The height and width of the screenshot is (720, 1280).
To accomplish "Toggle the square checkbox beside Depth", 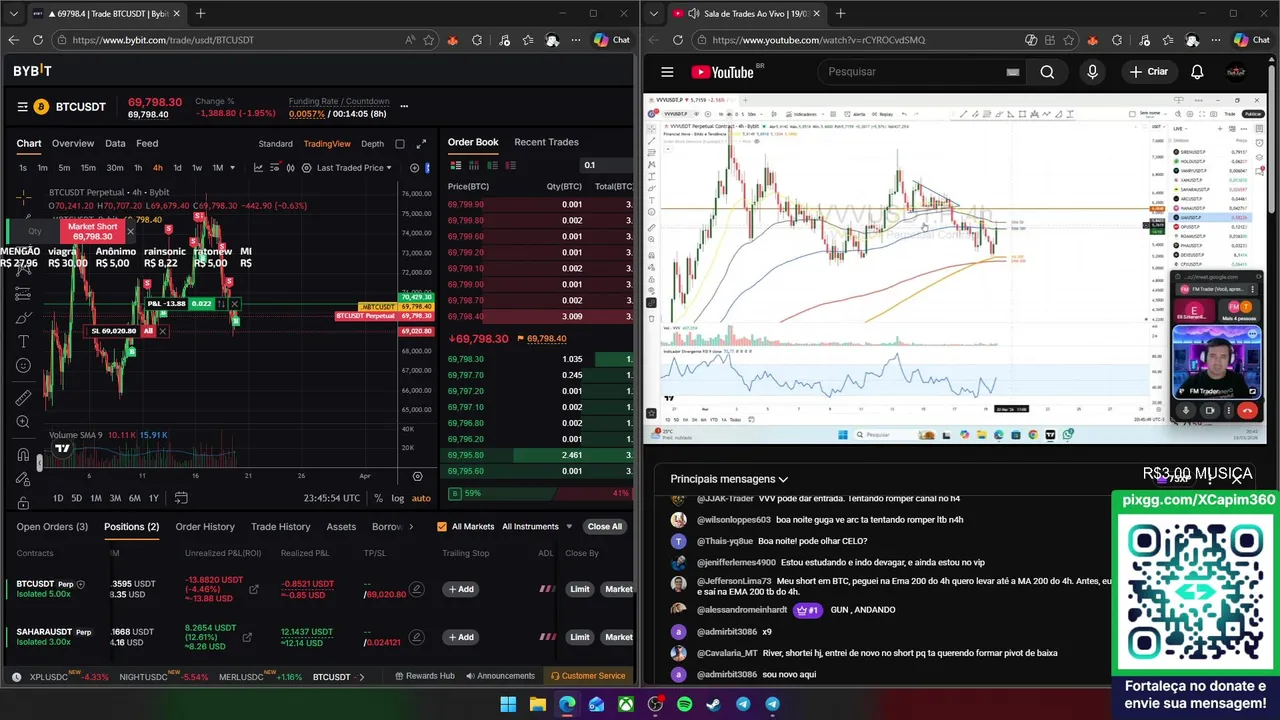I will (400, 144).
